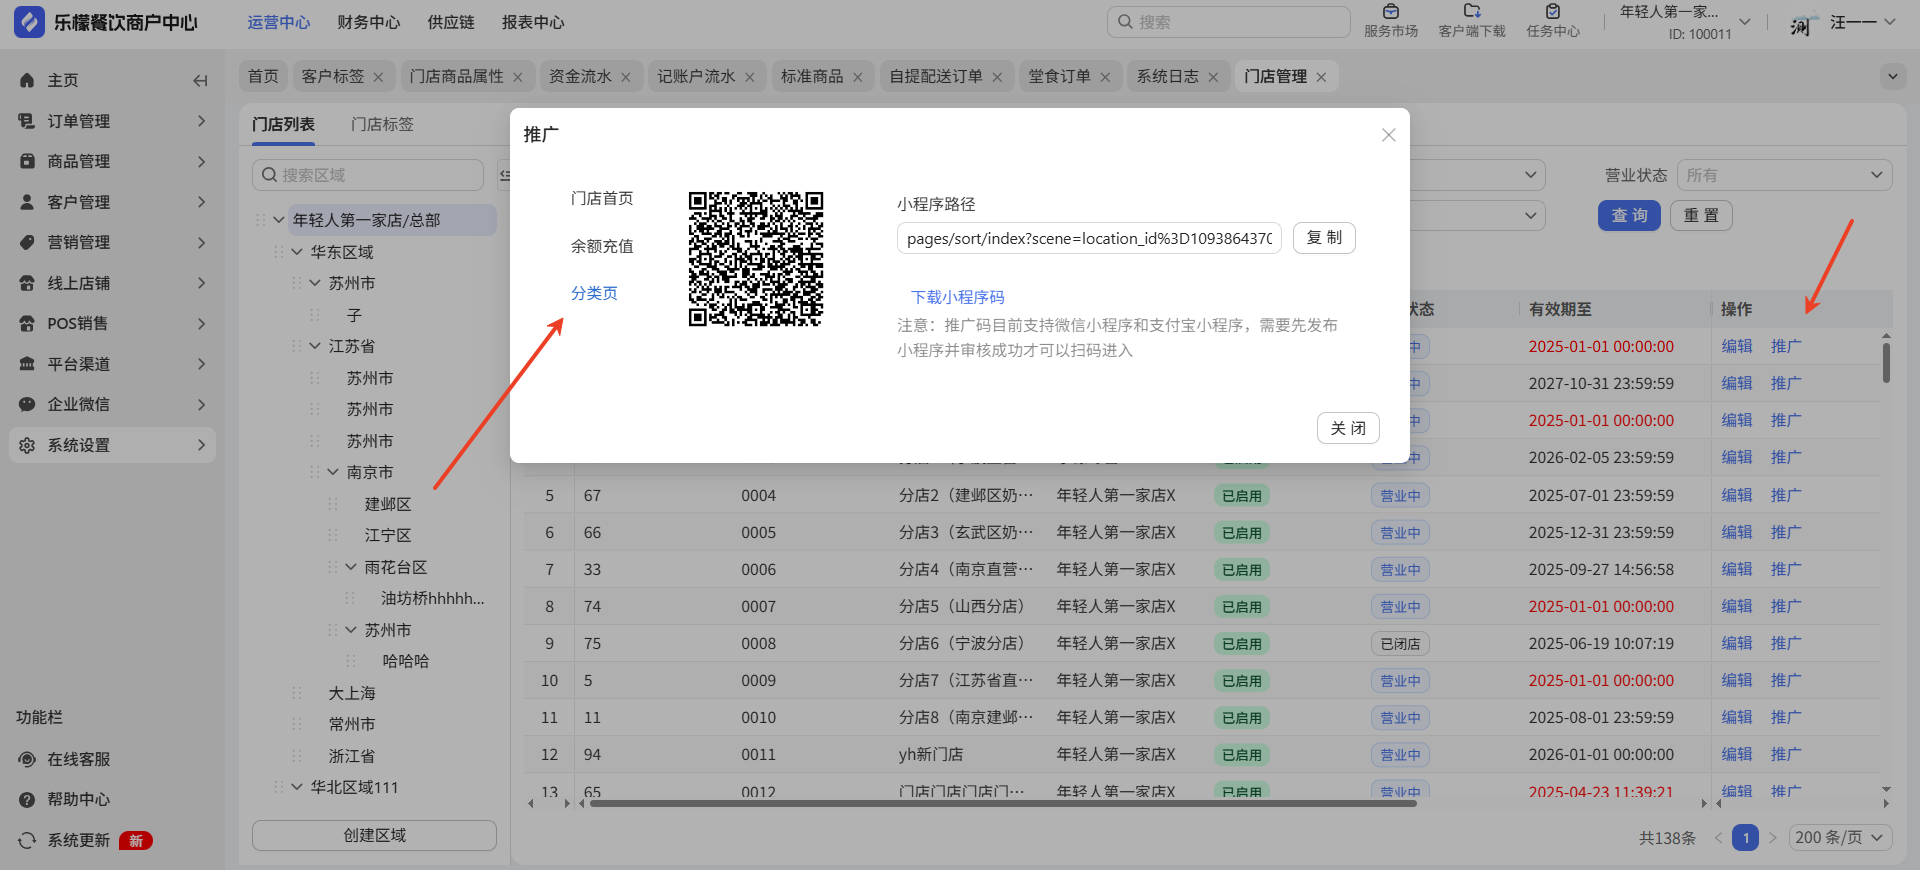Close the 客户标签 tab with its X

coord(378,77)
